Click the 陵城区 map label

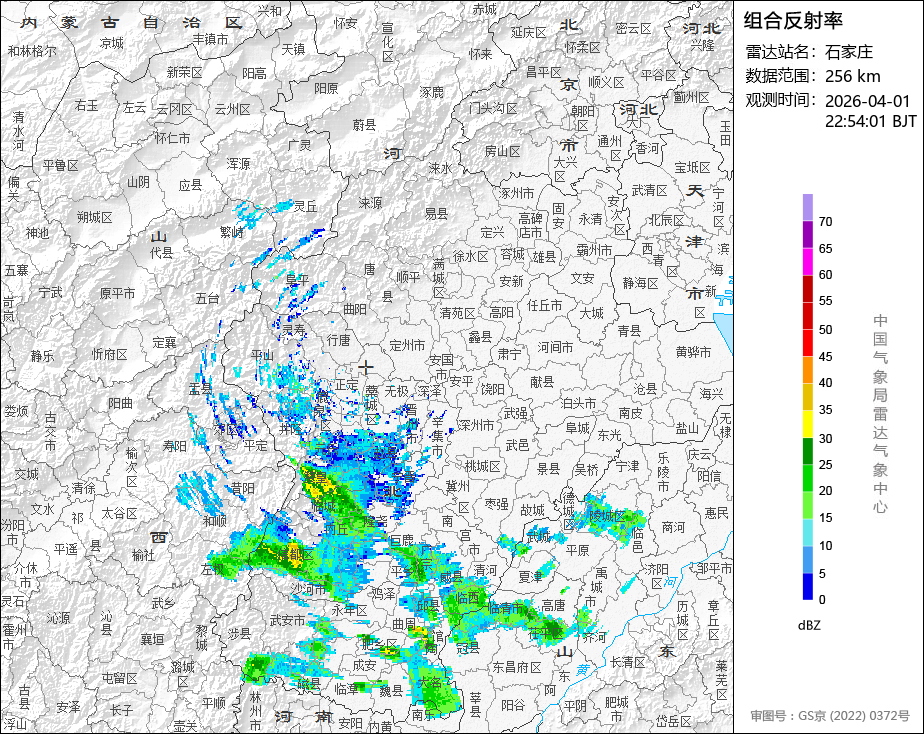pyautogui.click(x=607, y=516)
